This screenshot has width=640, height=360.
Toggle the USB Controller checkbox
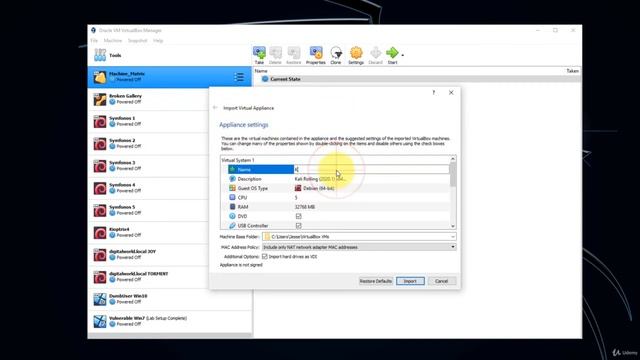tap(298, 225)
